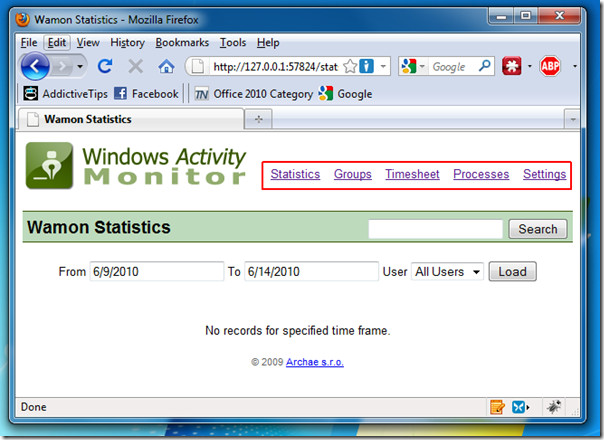Click the Firebug bug icon in status bar
Viewport: 604px width, 440px height.
click(554, 407)
